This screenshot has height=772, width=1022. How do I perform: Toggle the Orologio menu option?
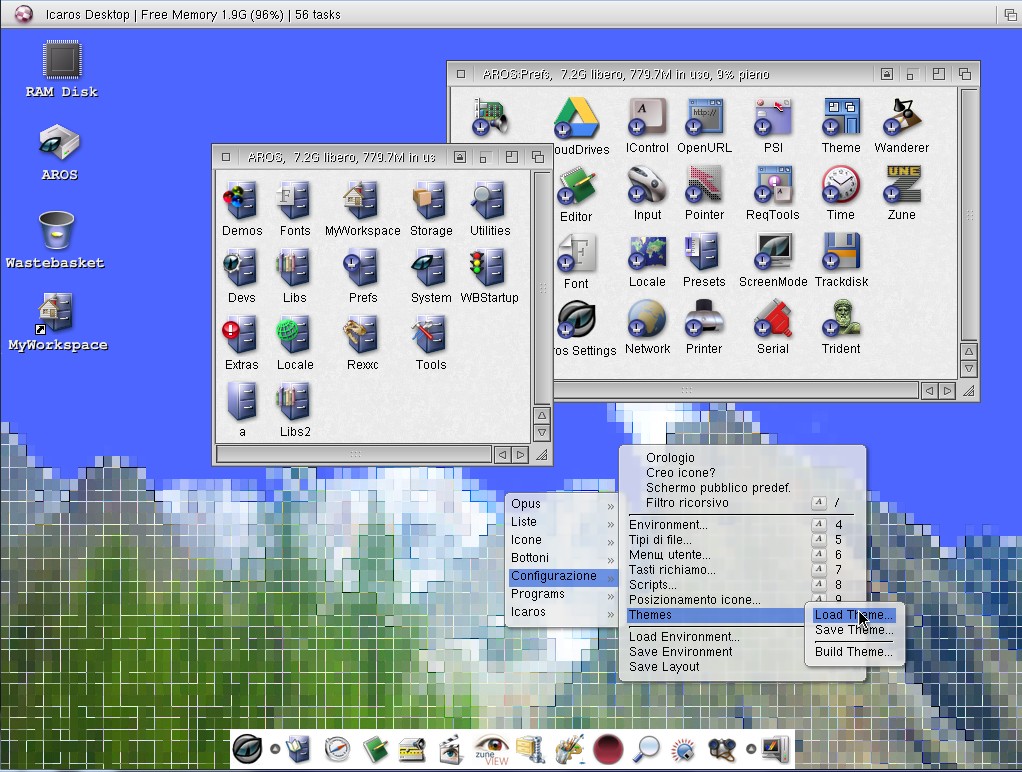tap(670, 458)
